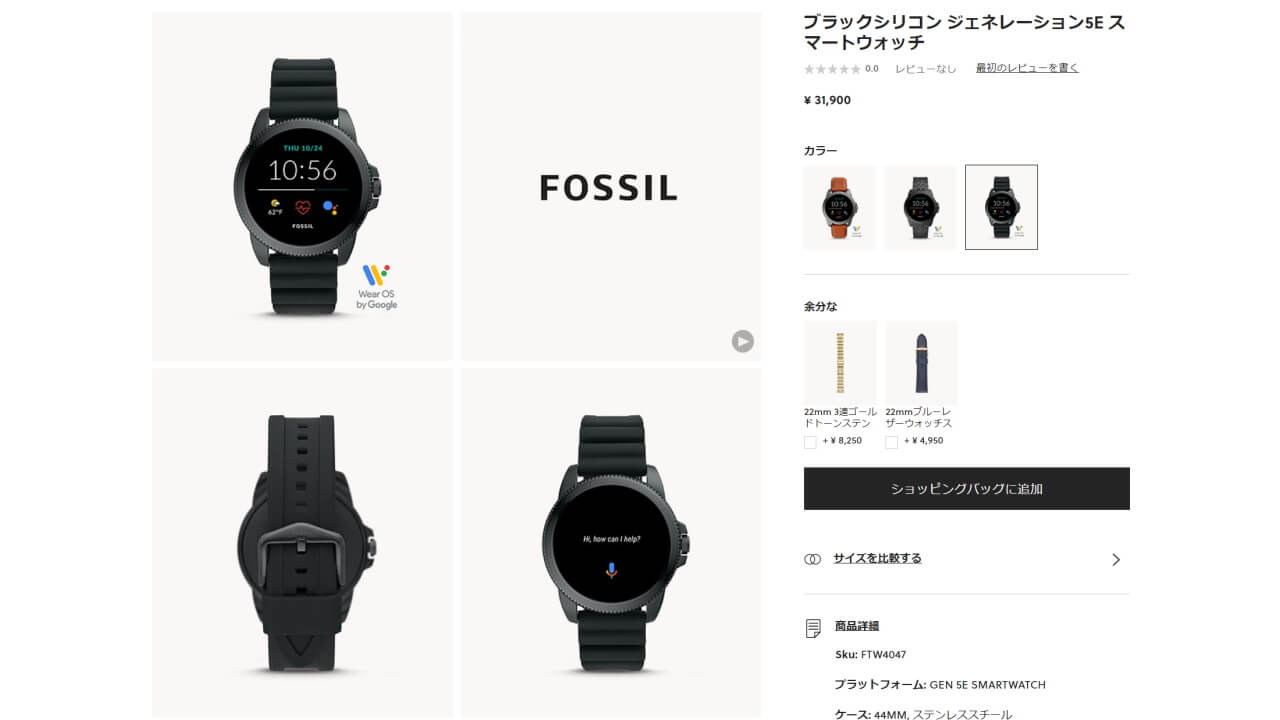Click the compare sizes rings icon
The width and height of the screenshot is (1280, 720).
click(x=812, y=559)
